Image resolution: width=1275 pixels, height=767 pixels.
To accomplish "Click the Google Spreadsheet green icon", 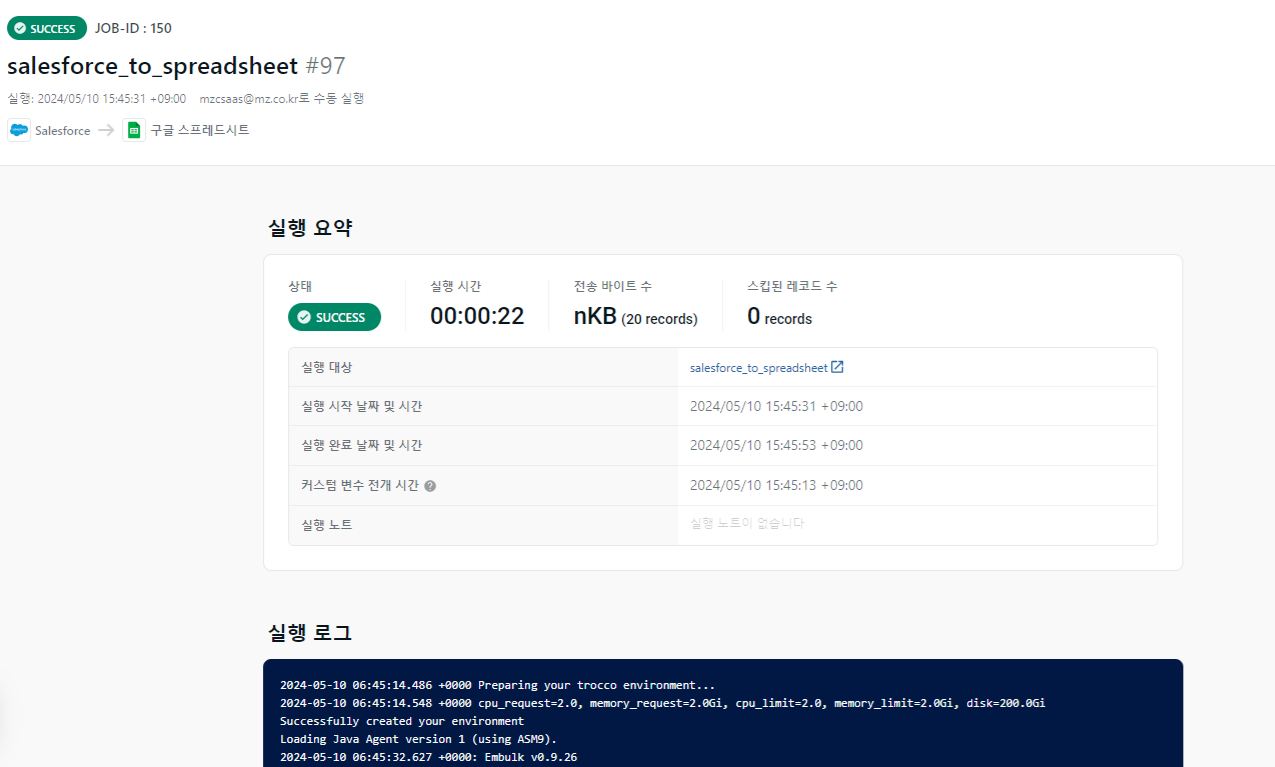I will coord(134,130).
